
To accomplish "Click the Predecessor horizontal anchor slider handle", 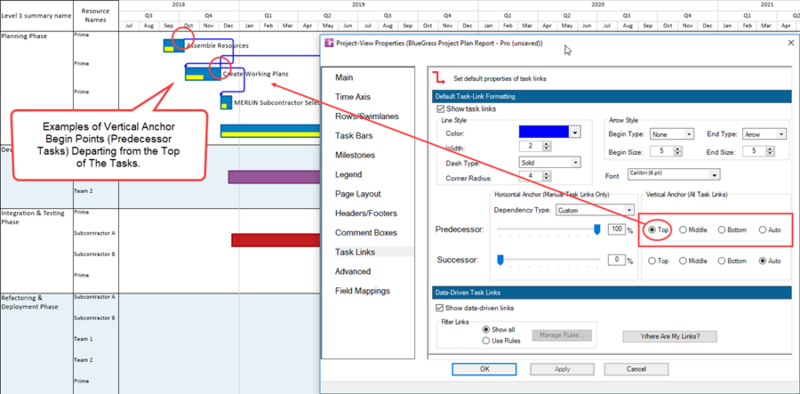I will pos(597,230).
